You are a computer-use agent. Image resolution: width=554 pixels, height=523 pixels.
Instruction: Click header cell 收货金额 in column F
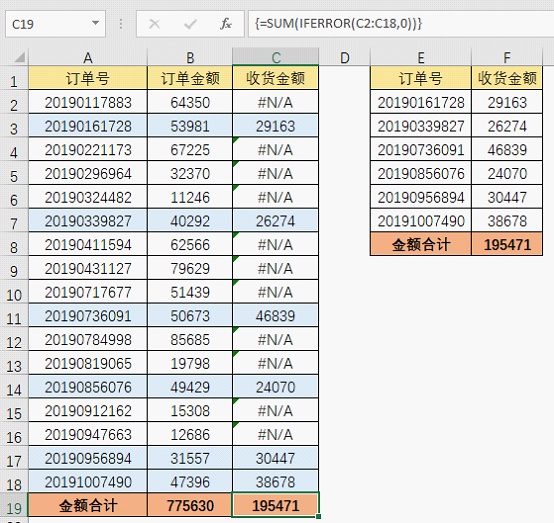(x=507, y=78)
